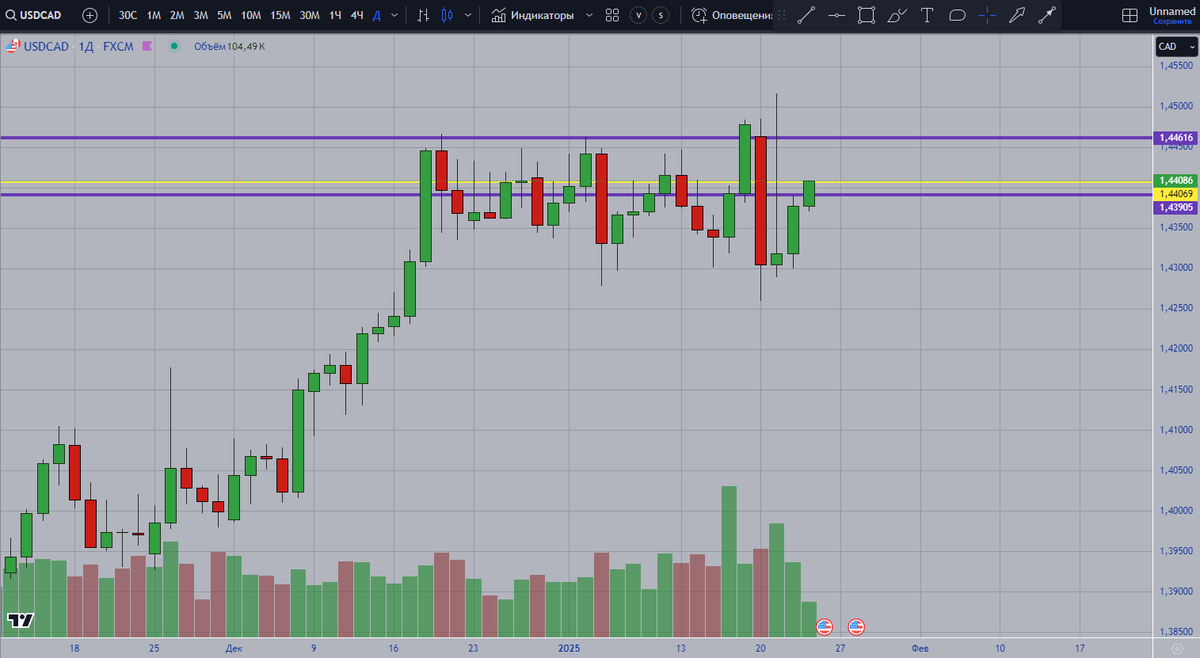Choose the 10M timeframe

pos(251,15)
